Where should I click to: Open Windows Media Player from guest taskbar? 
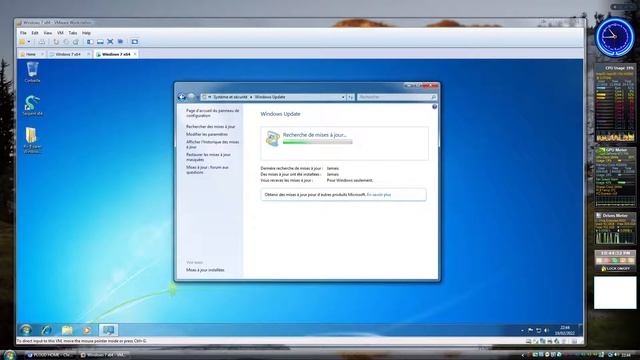[87, 330]
